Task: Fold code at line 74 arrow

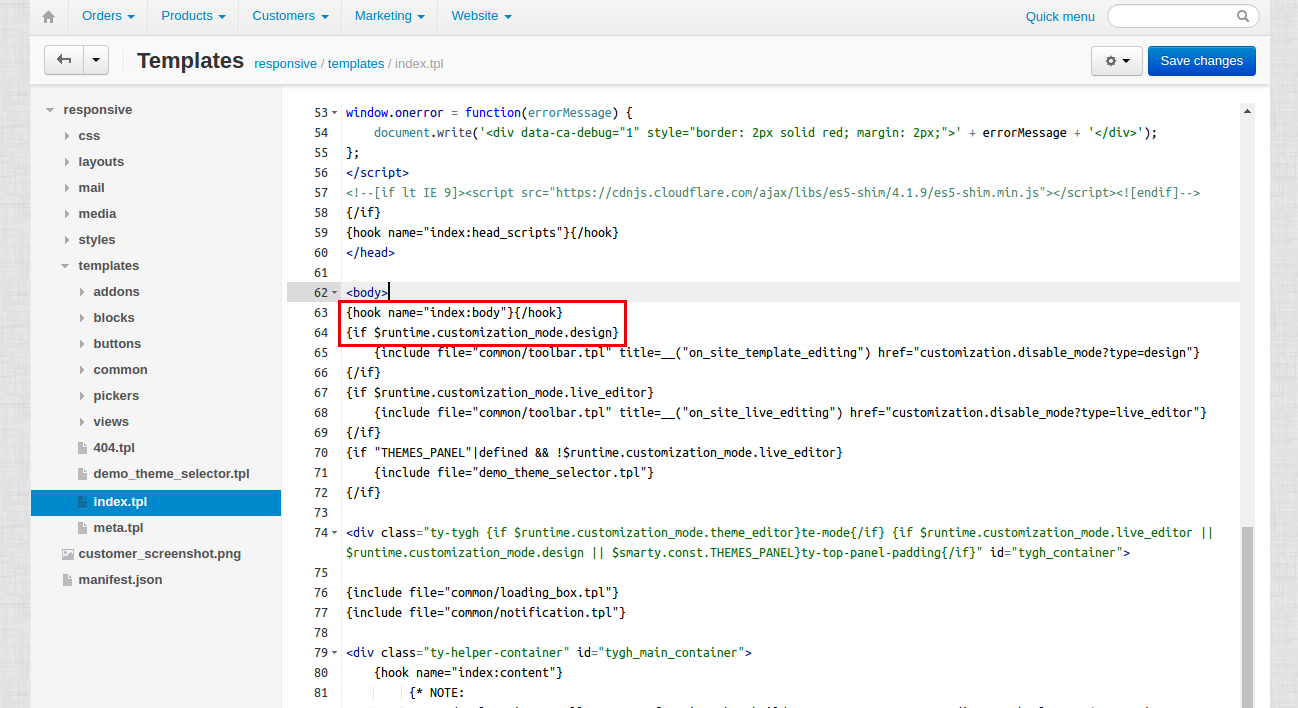Action: tap(335, 533)
